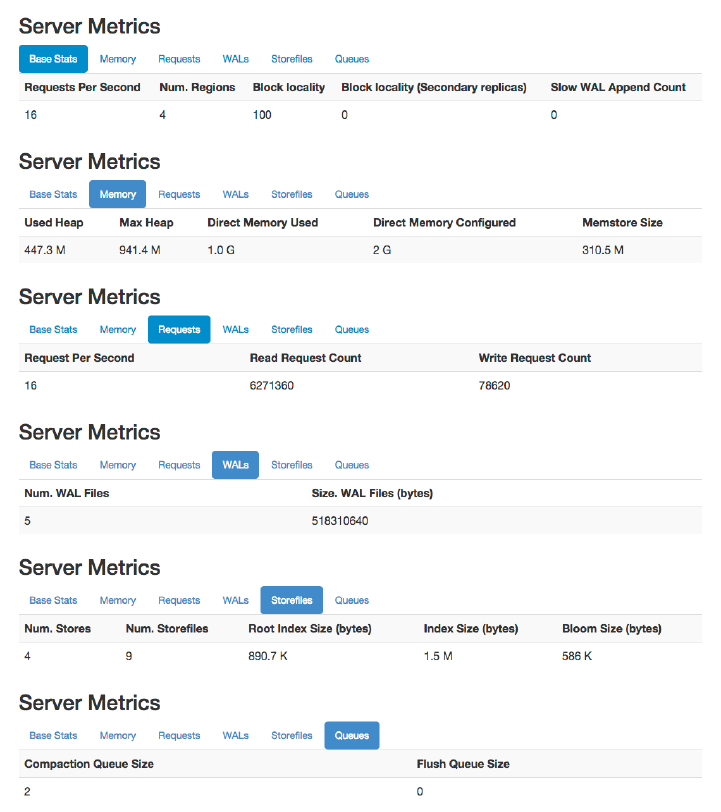Open WALs tab in Read Request Count panel

[236, 329]
